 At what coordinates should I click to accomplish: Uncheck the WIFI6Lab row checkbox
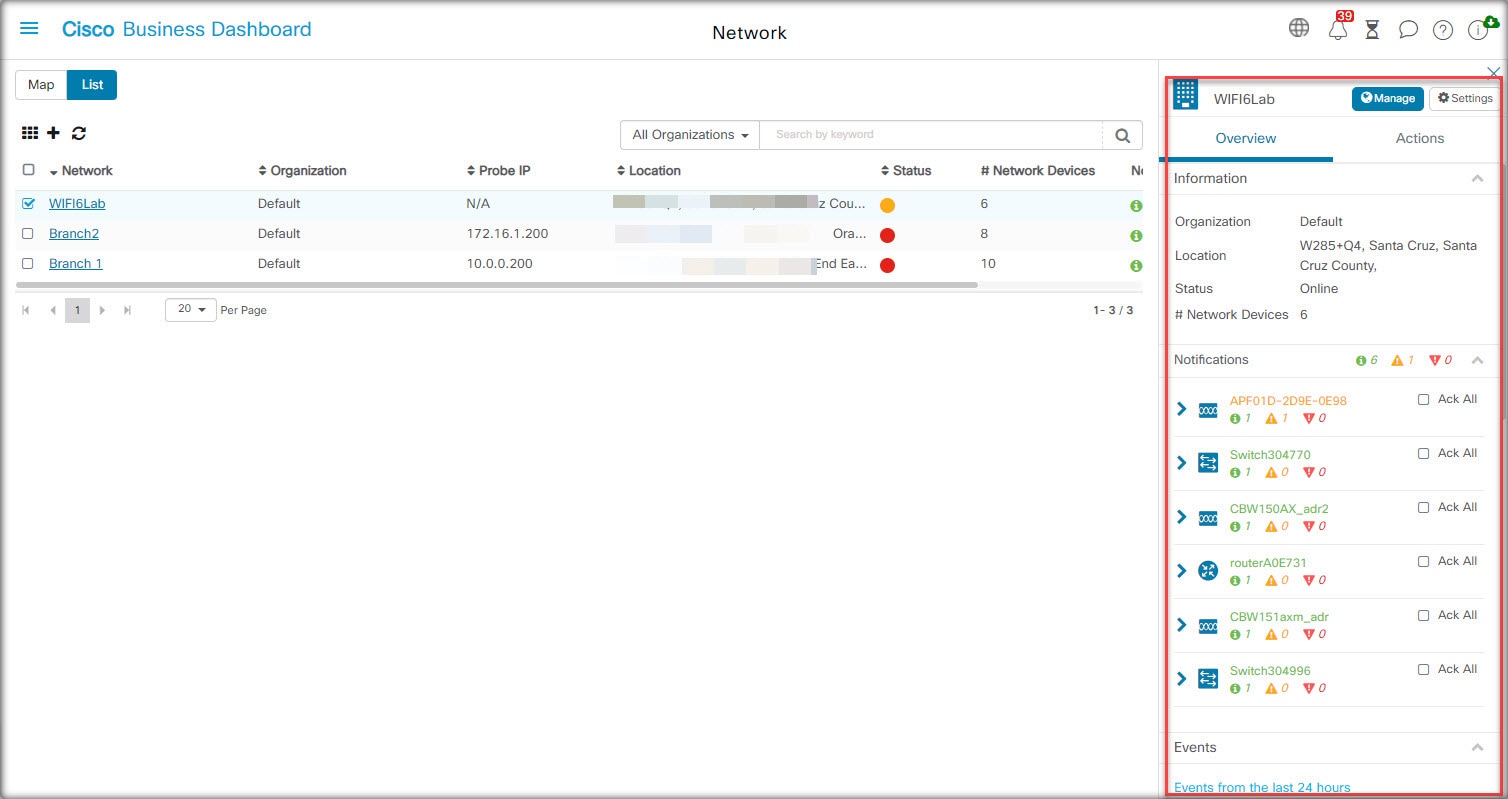[x=28, y=203]
